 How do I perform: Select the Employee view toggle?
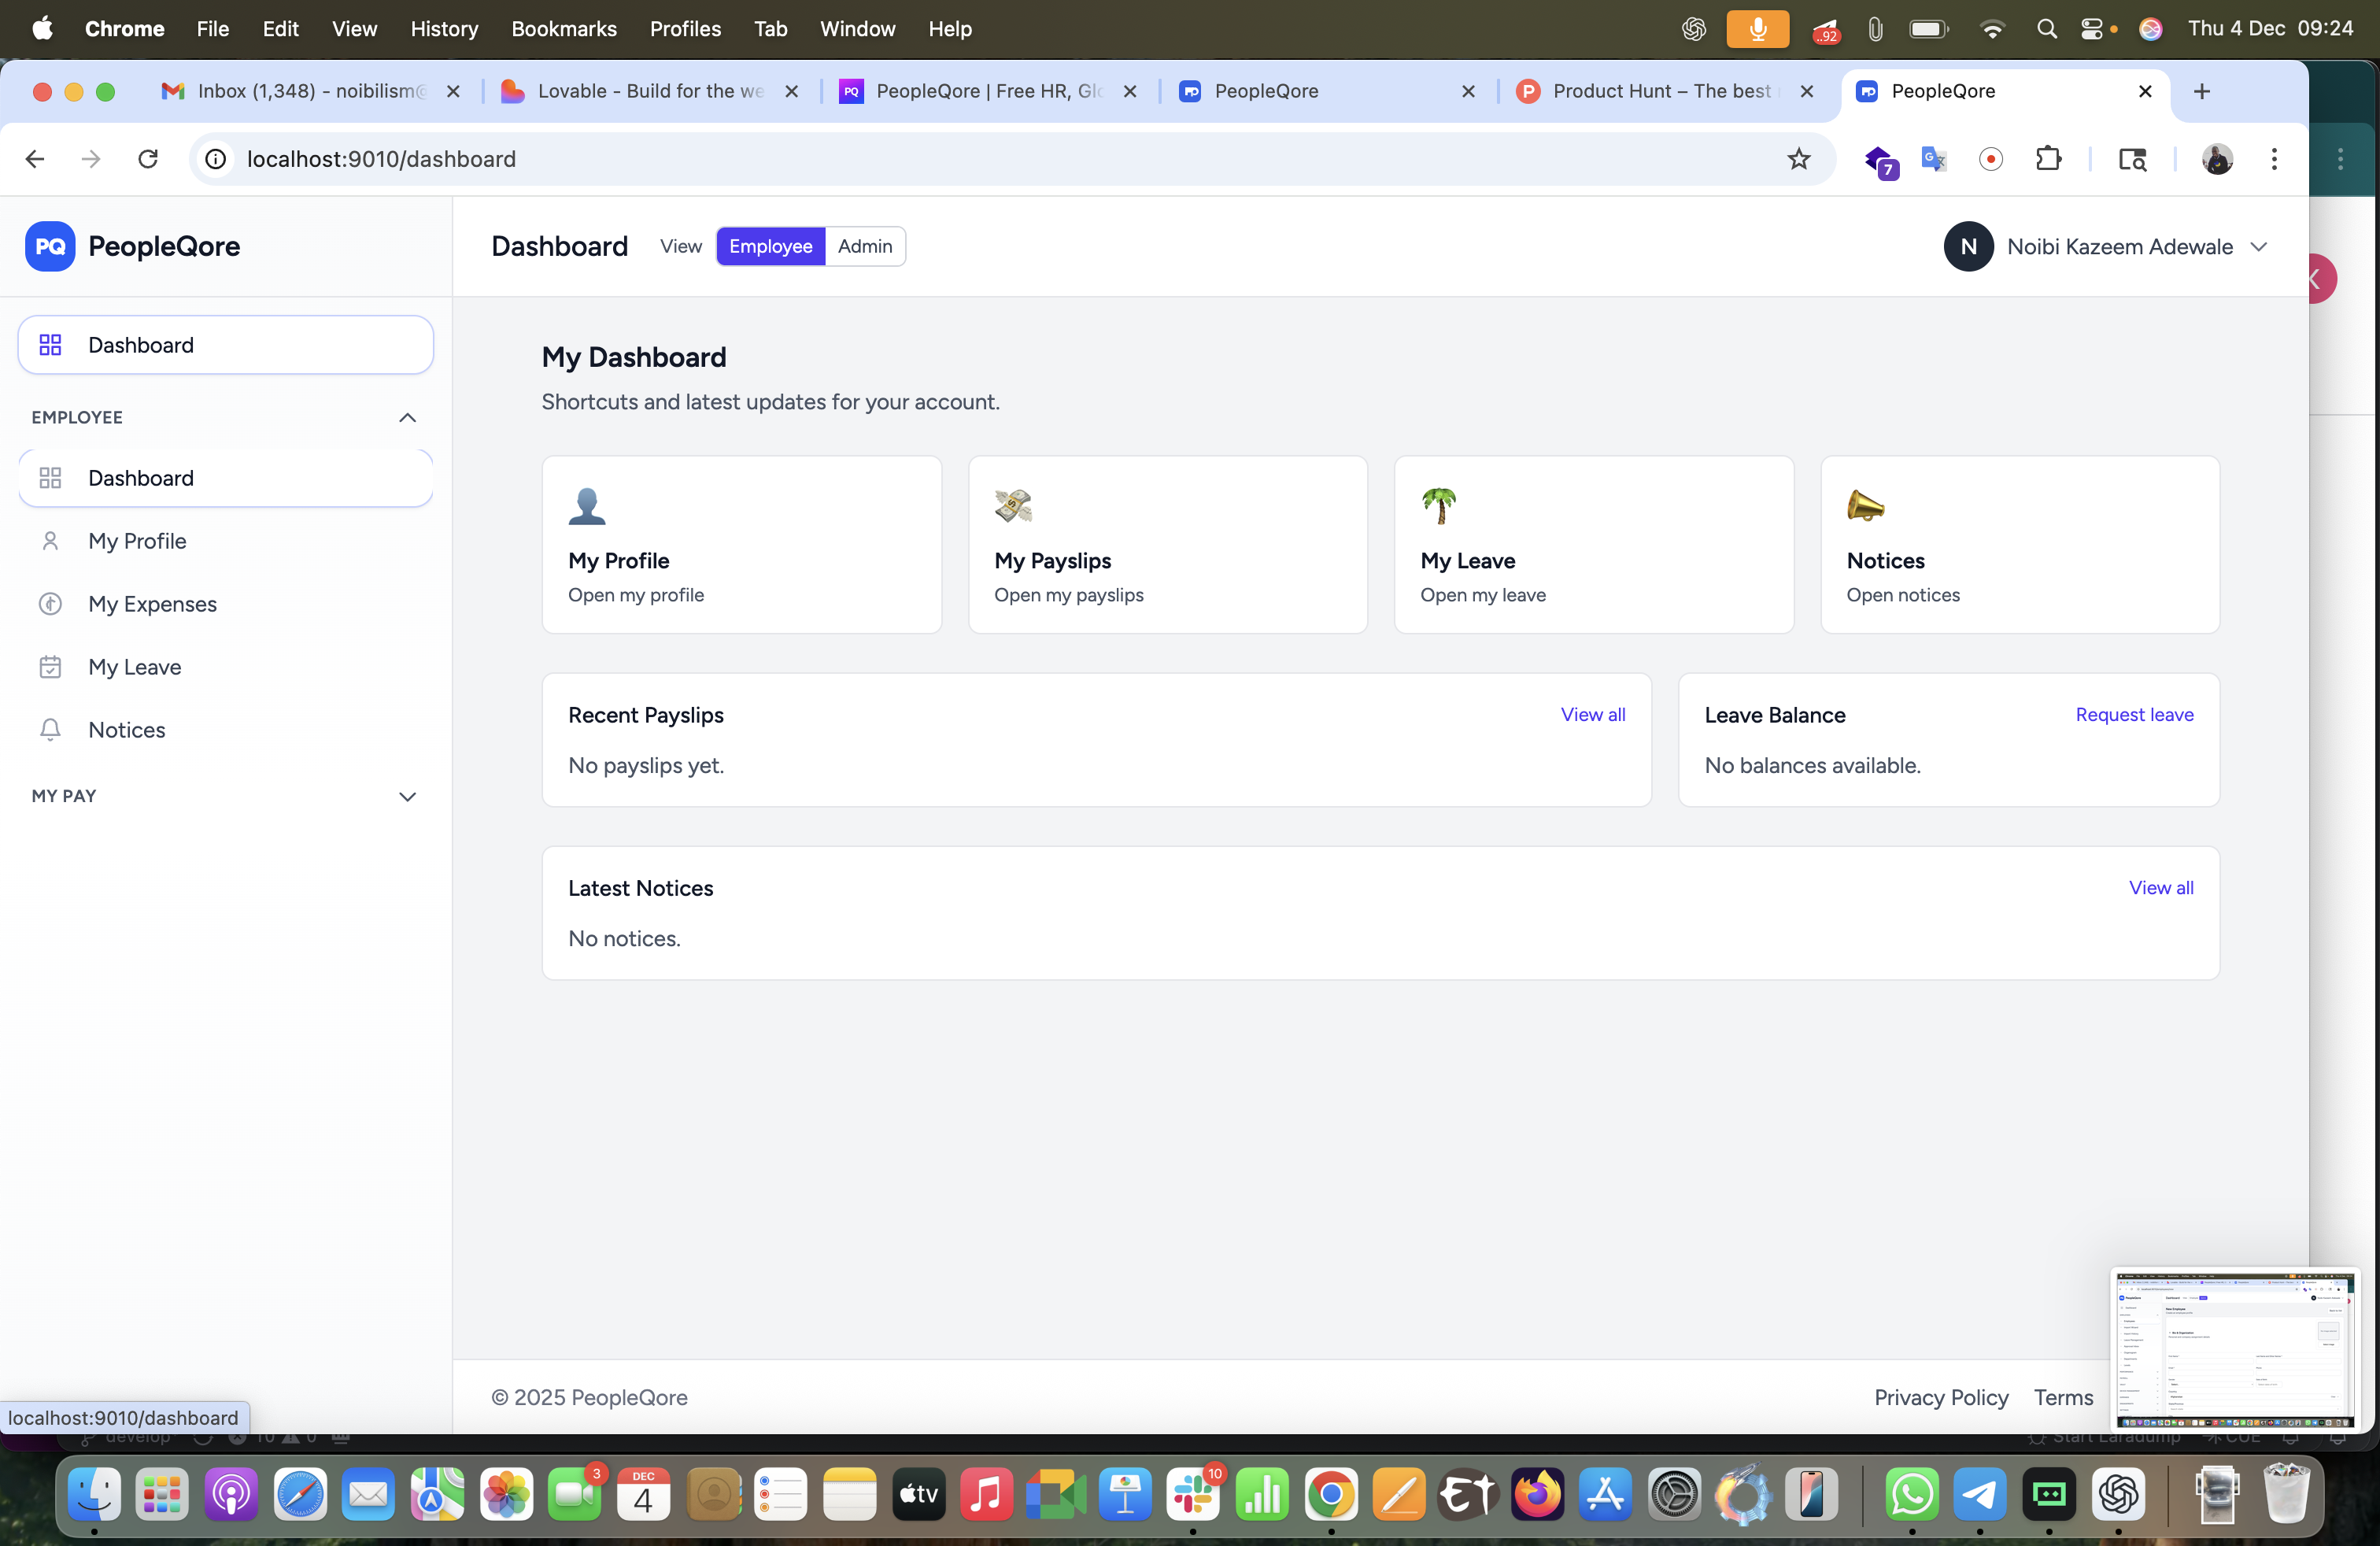coord(770,246)
